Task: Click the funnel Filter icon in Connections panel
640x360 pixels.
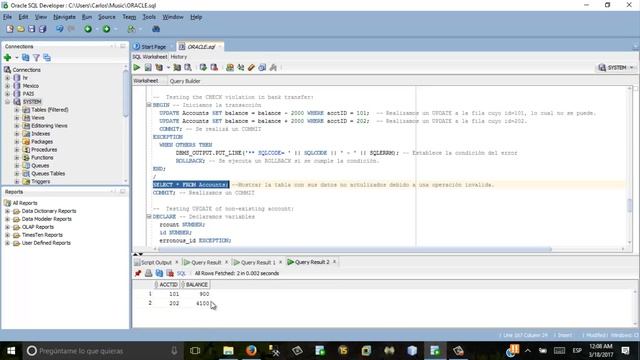Action: point(36,58)
